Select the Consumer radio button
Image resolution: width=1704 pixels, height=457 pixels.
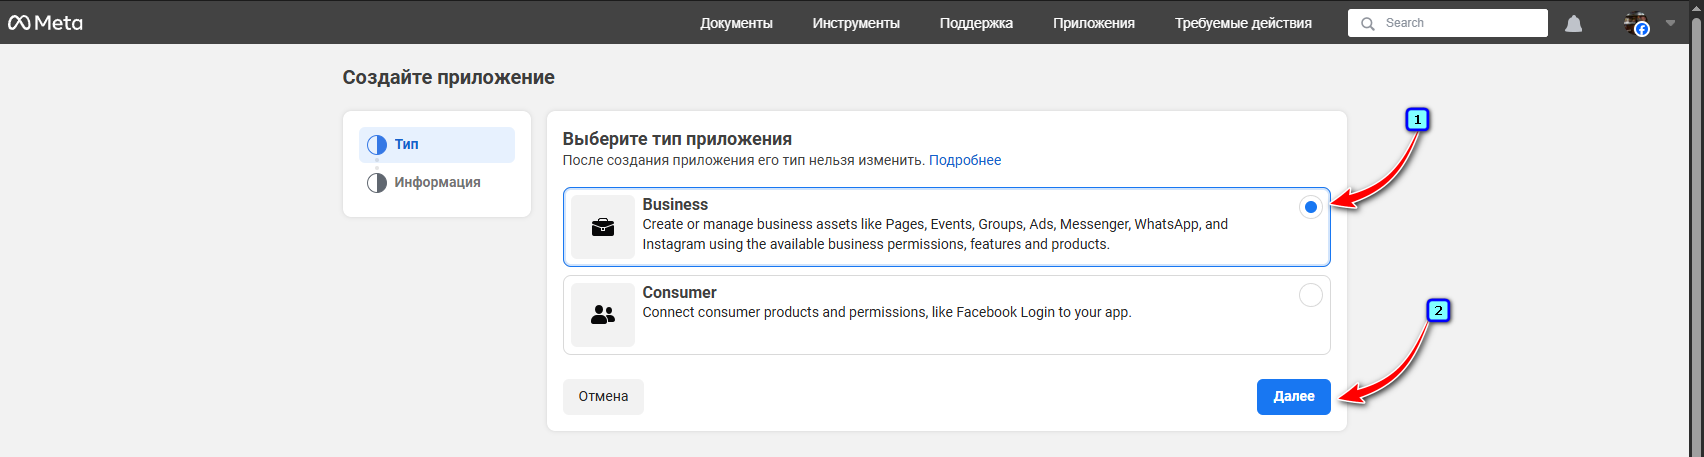(x=1310, y=295)
